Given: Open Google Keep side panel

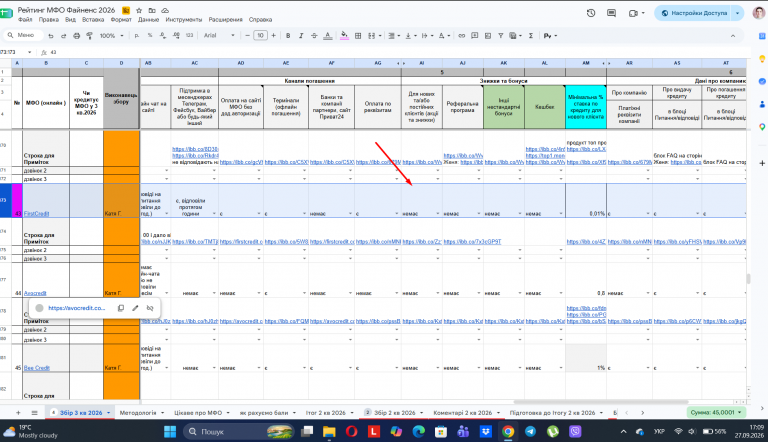Looking at the screenshot, I should click(762, 59).
